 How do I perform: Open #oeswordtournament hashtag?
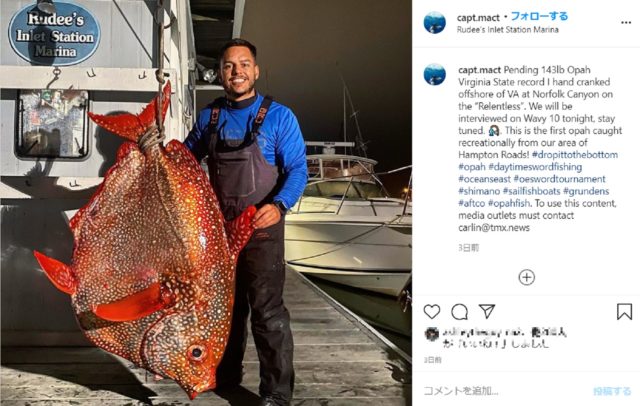tap(560, 179)
